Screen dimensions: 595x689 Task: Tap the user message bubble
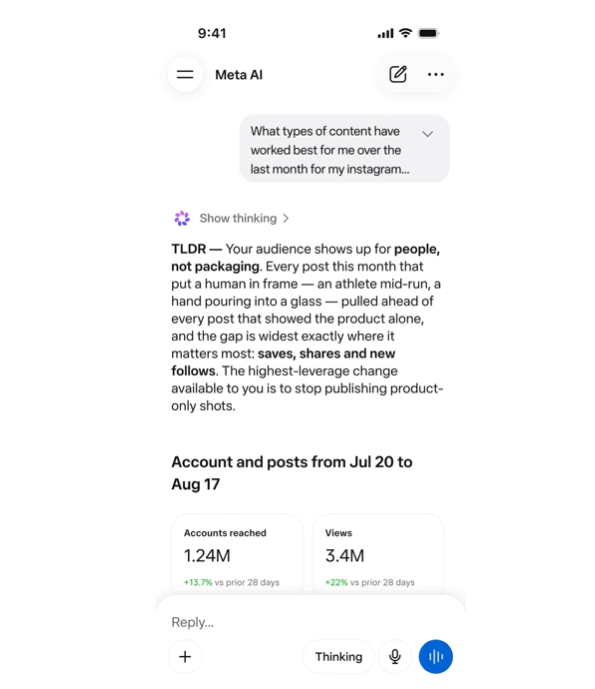click(344, 149)
